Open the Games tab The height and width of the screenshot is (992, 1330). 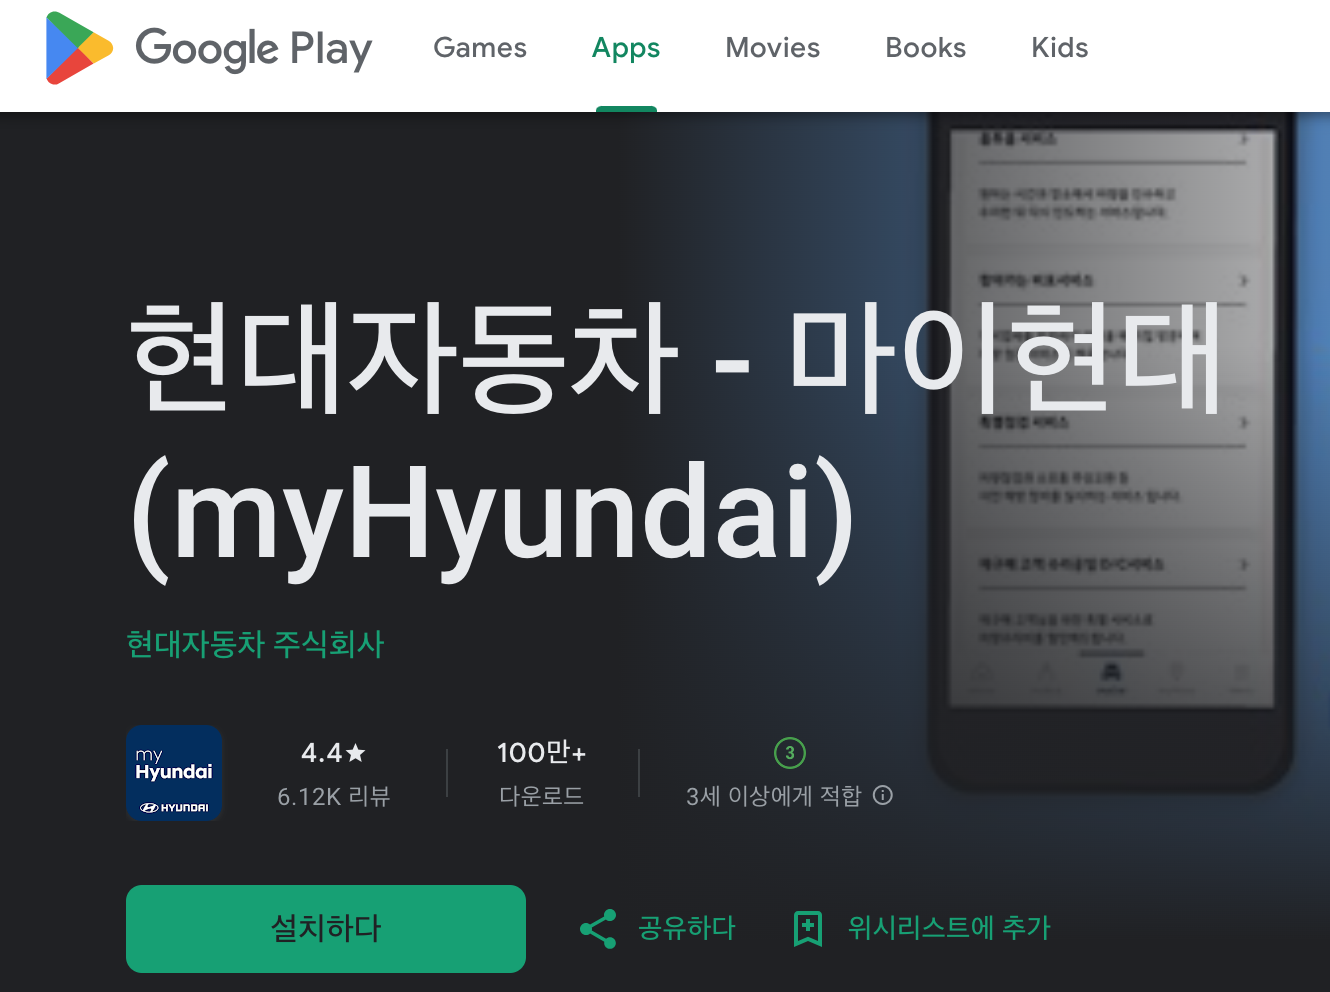[x=480, y=48]
